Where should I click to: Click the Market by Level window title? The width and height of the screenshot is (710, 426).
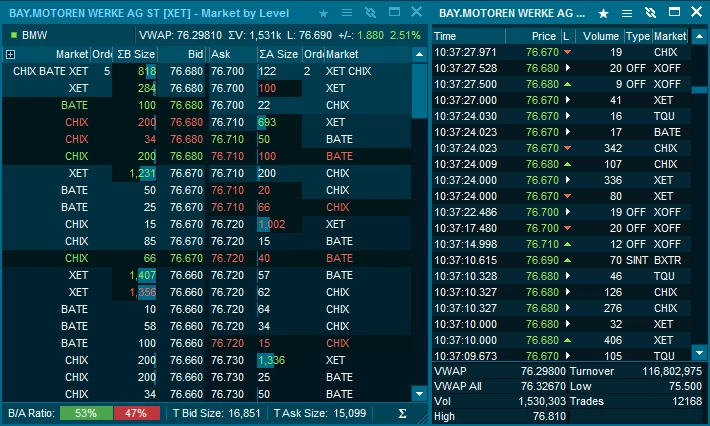click(x=149, y=13)
